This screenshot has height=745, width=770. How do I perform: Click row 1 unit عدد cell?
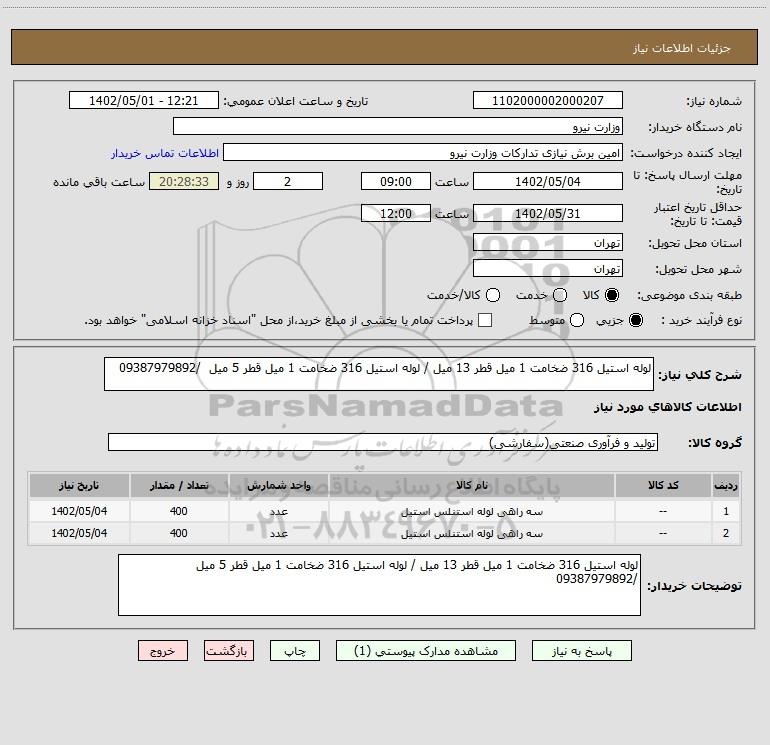(278, 511)
